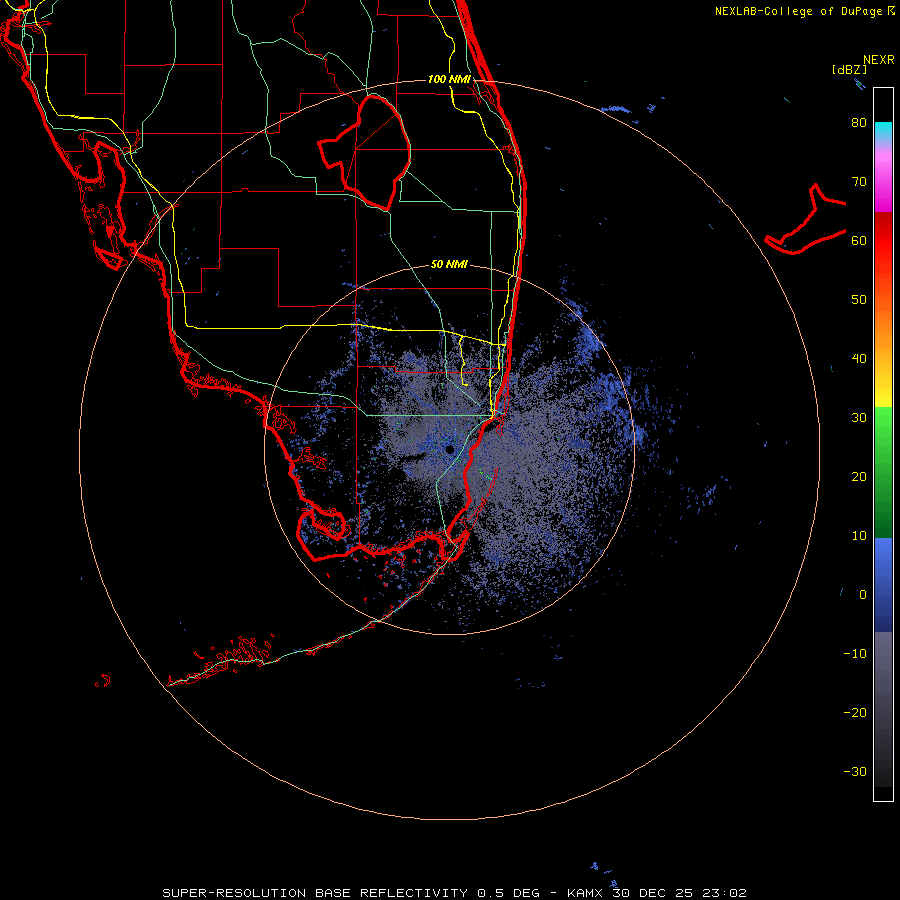The image size is (900, 900).
Task: Click the 20 dBZ scale value
Action: pyautogui.click(x=859, y=477)
